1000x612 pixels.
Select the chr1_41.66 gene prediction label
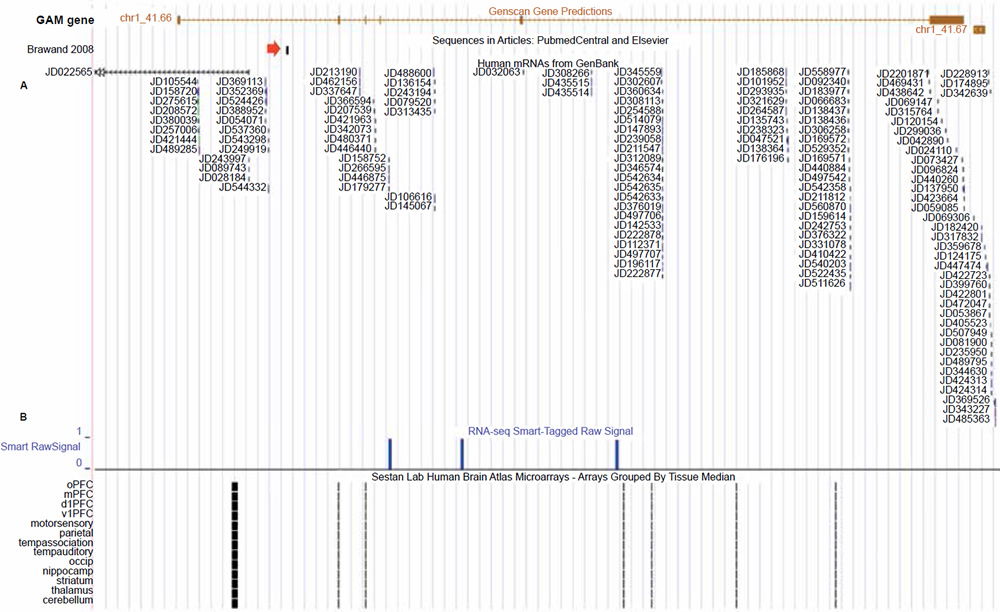coord(145,18)
